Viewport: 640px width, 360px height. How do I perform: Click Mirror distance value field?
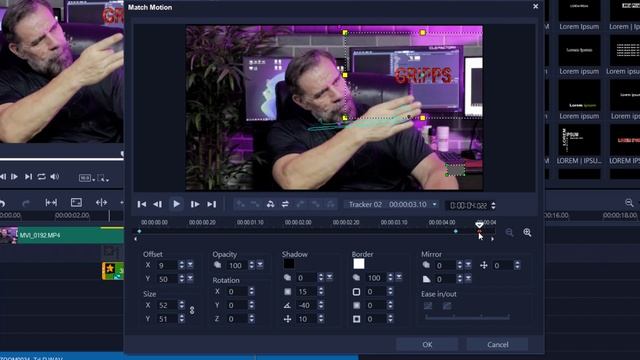[503, 266]
